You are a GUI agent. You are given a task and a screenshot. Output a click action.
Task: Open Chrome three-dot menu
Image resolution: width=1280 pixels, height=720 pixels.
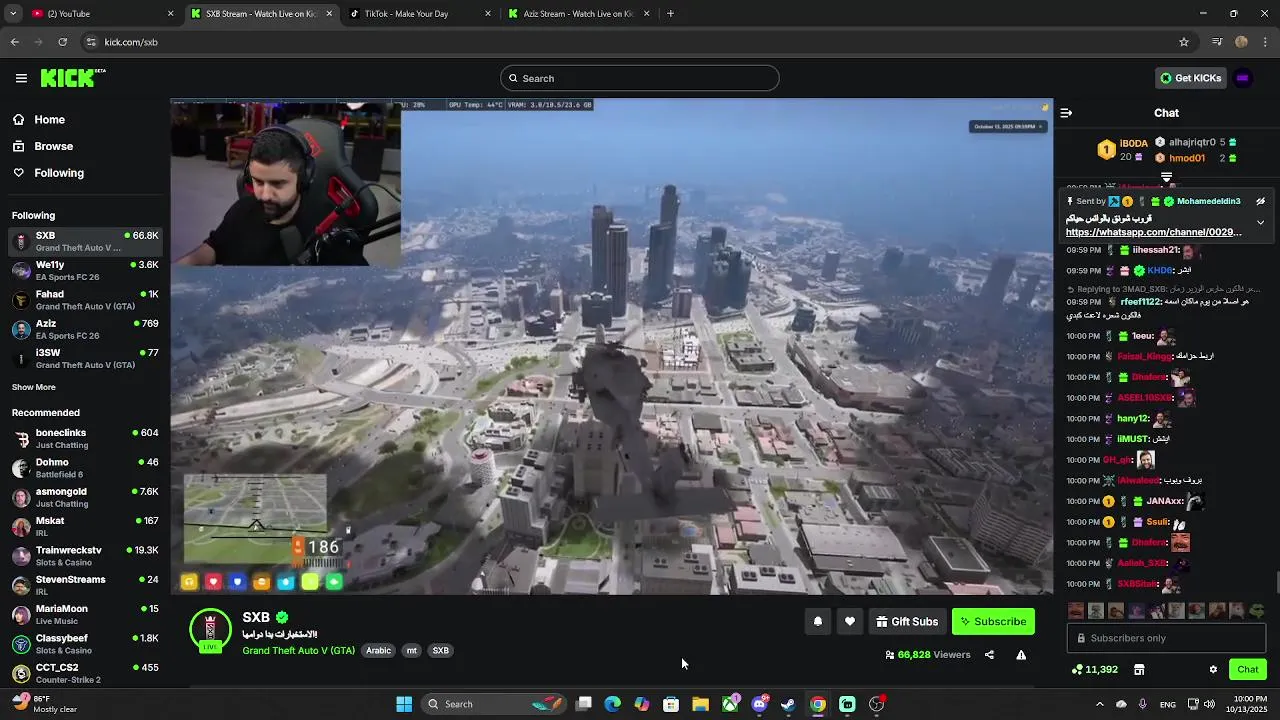click(1265, 42)
